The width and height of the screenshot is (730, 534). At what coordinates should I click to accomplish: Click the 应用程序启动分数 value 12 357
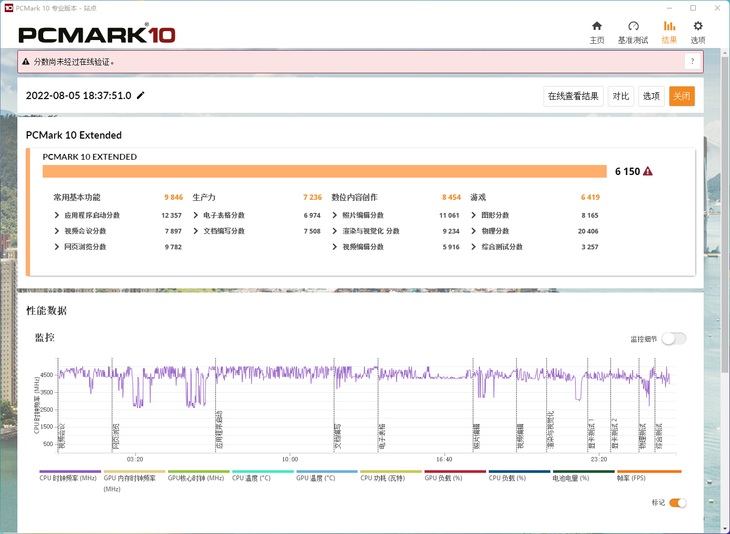tap(171, 215)
